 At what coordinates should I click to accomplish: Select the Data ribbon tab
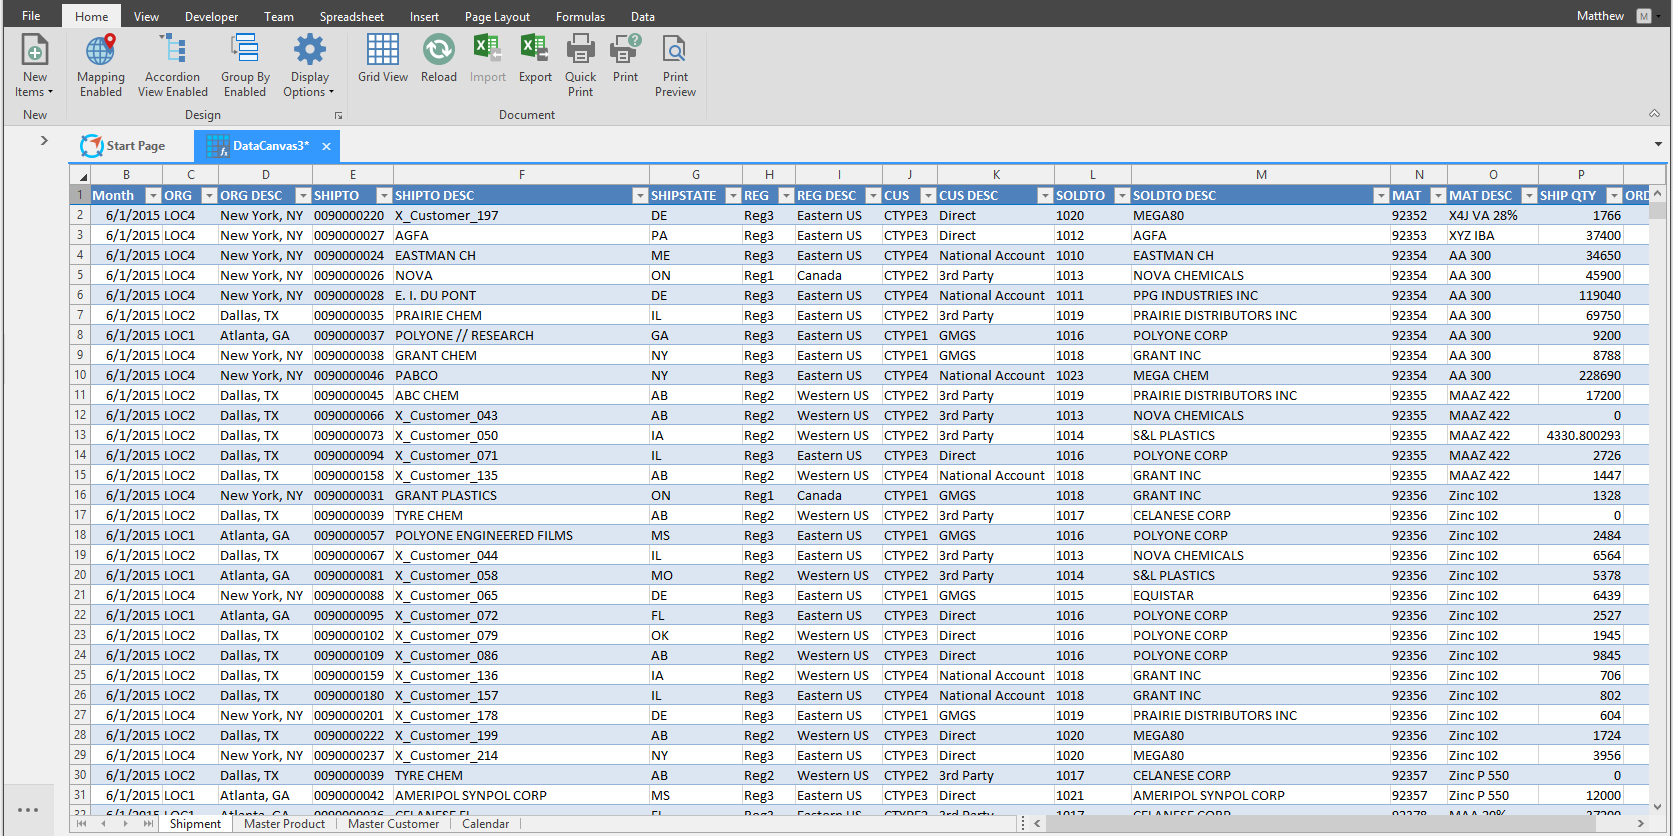pyautogui.click(x=642, y=16)
